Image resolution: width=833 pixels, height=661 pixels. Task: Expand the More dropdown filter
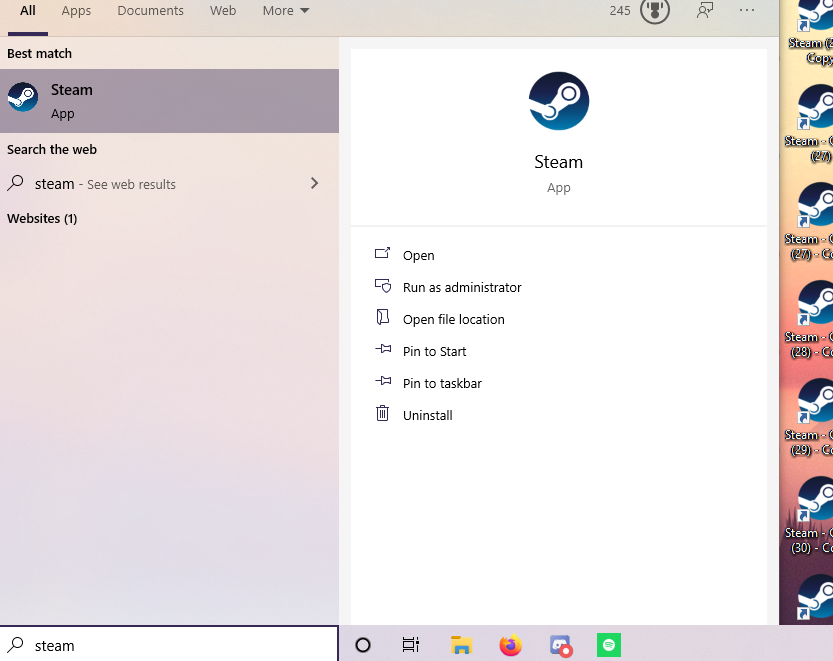pos(286,11)
